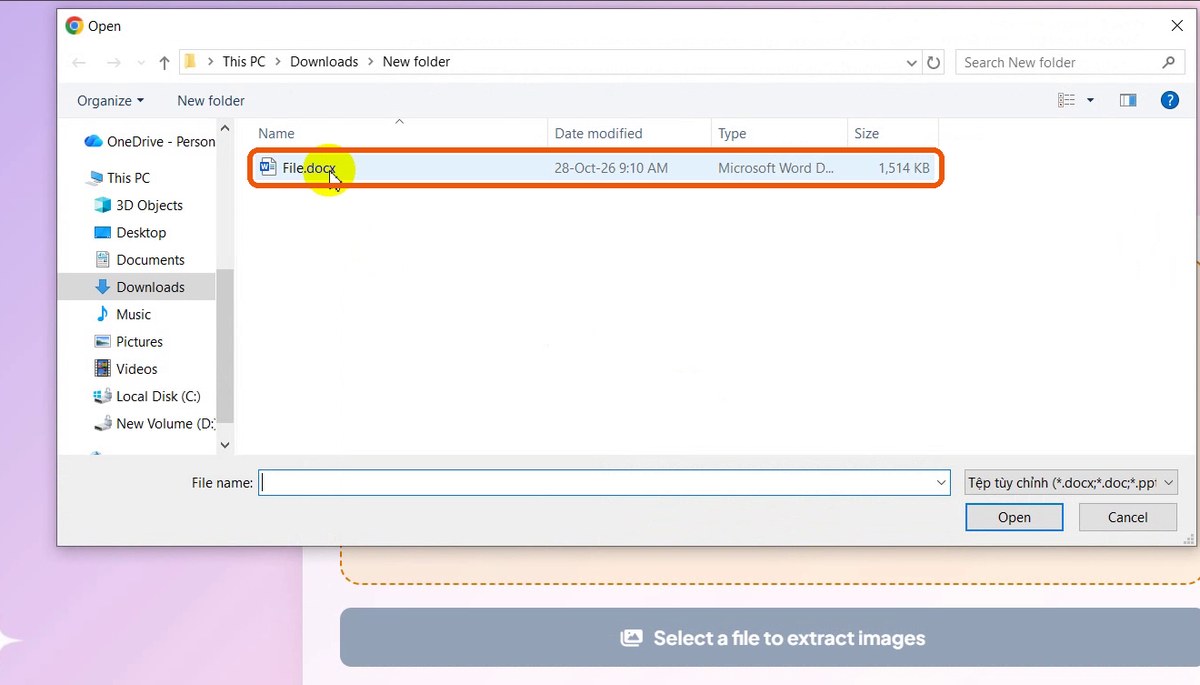Open Desktop in navigation pane

pos(130,232)
